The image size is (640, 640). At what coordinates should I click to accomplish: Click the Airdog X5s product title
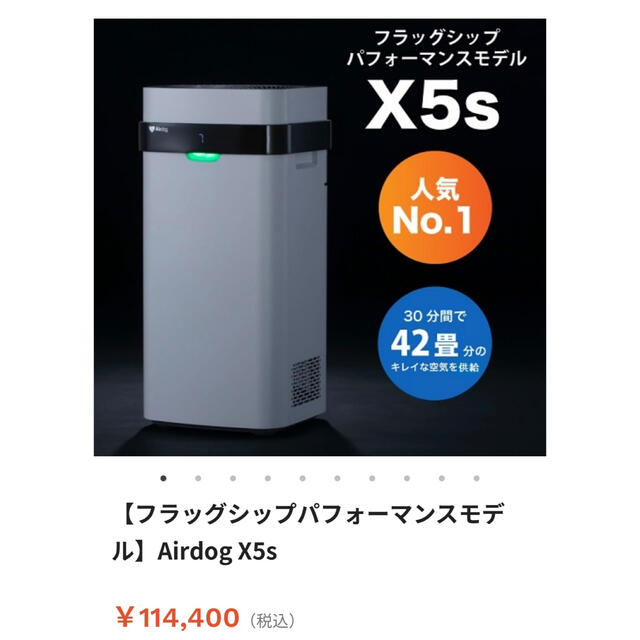tap(308, 532)
